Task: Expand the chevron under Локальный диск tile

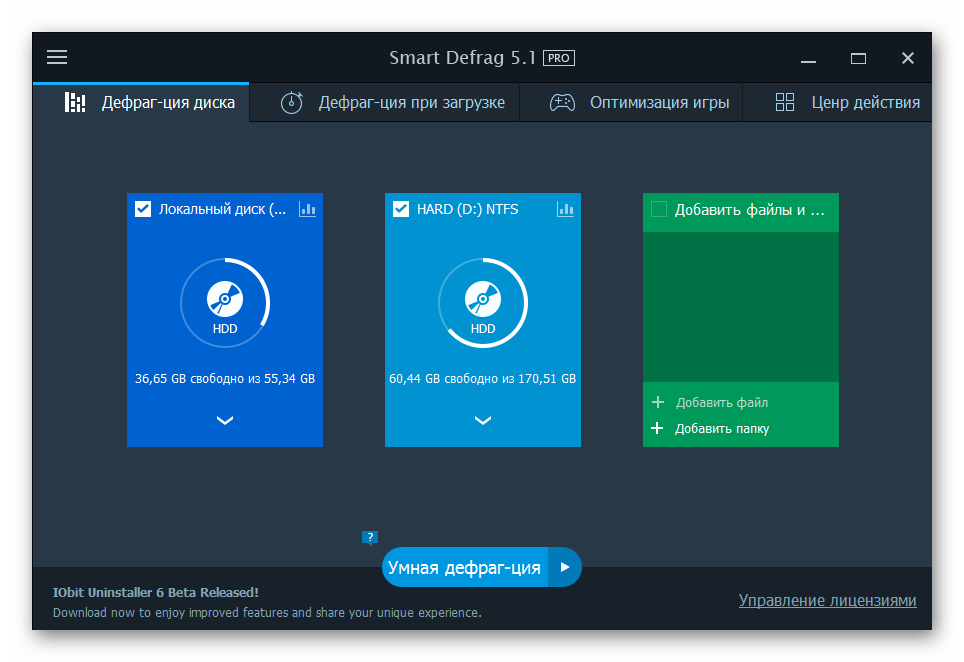Action: [224, 420]
